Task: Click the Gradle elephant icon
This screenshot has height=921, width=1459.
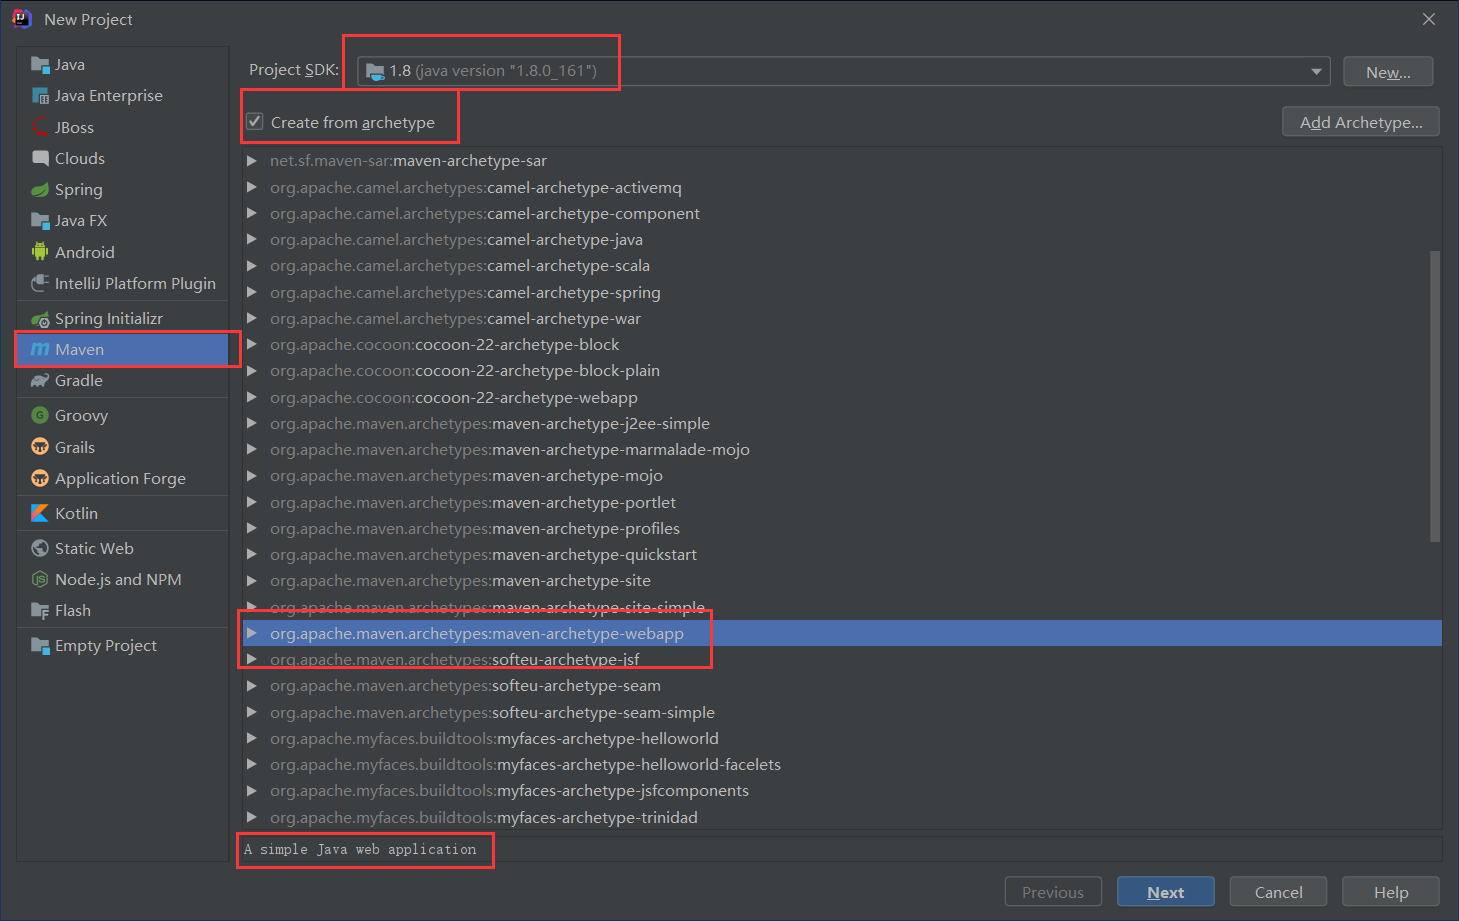Action: 40,381
